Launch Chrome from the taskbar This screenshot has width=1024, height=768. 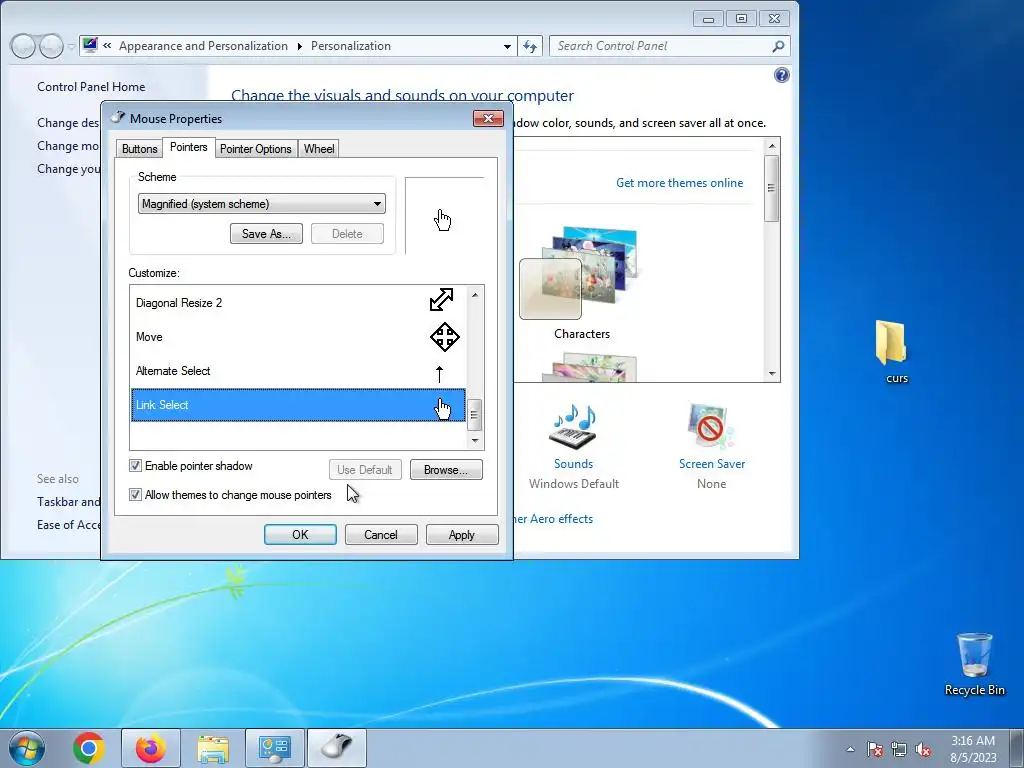click(x=89, y=748)
